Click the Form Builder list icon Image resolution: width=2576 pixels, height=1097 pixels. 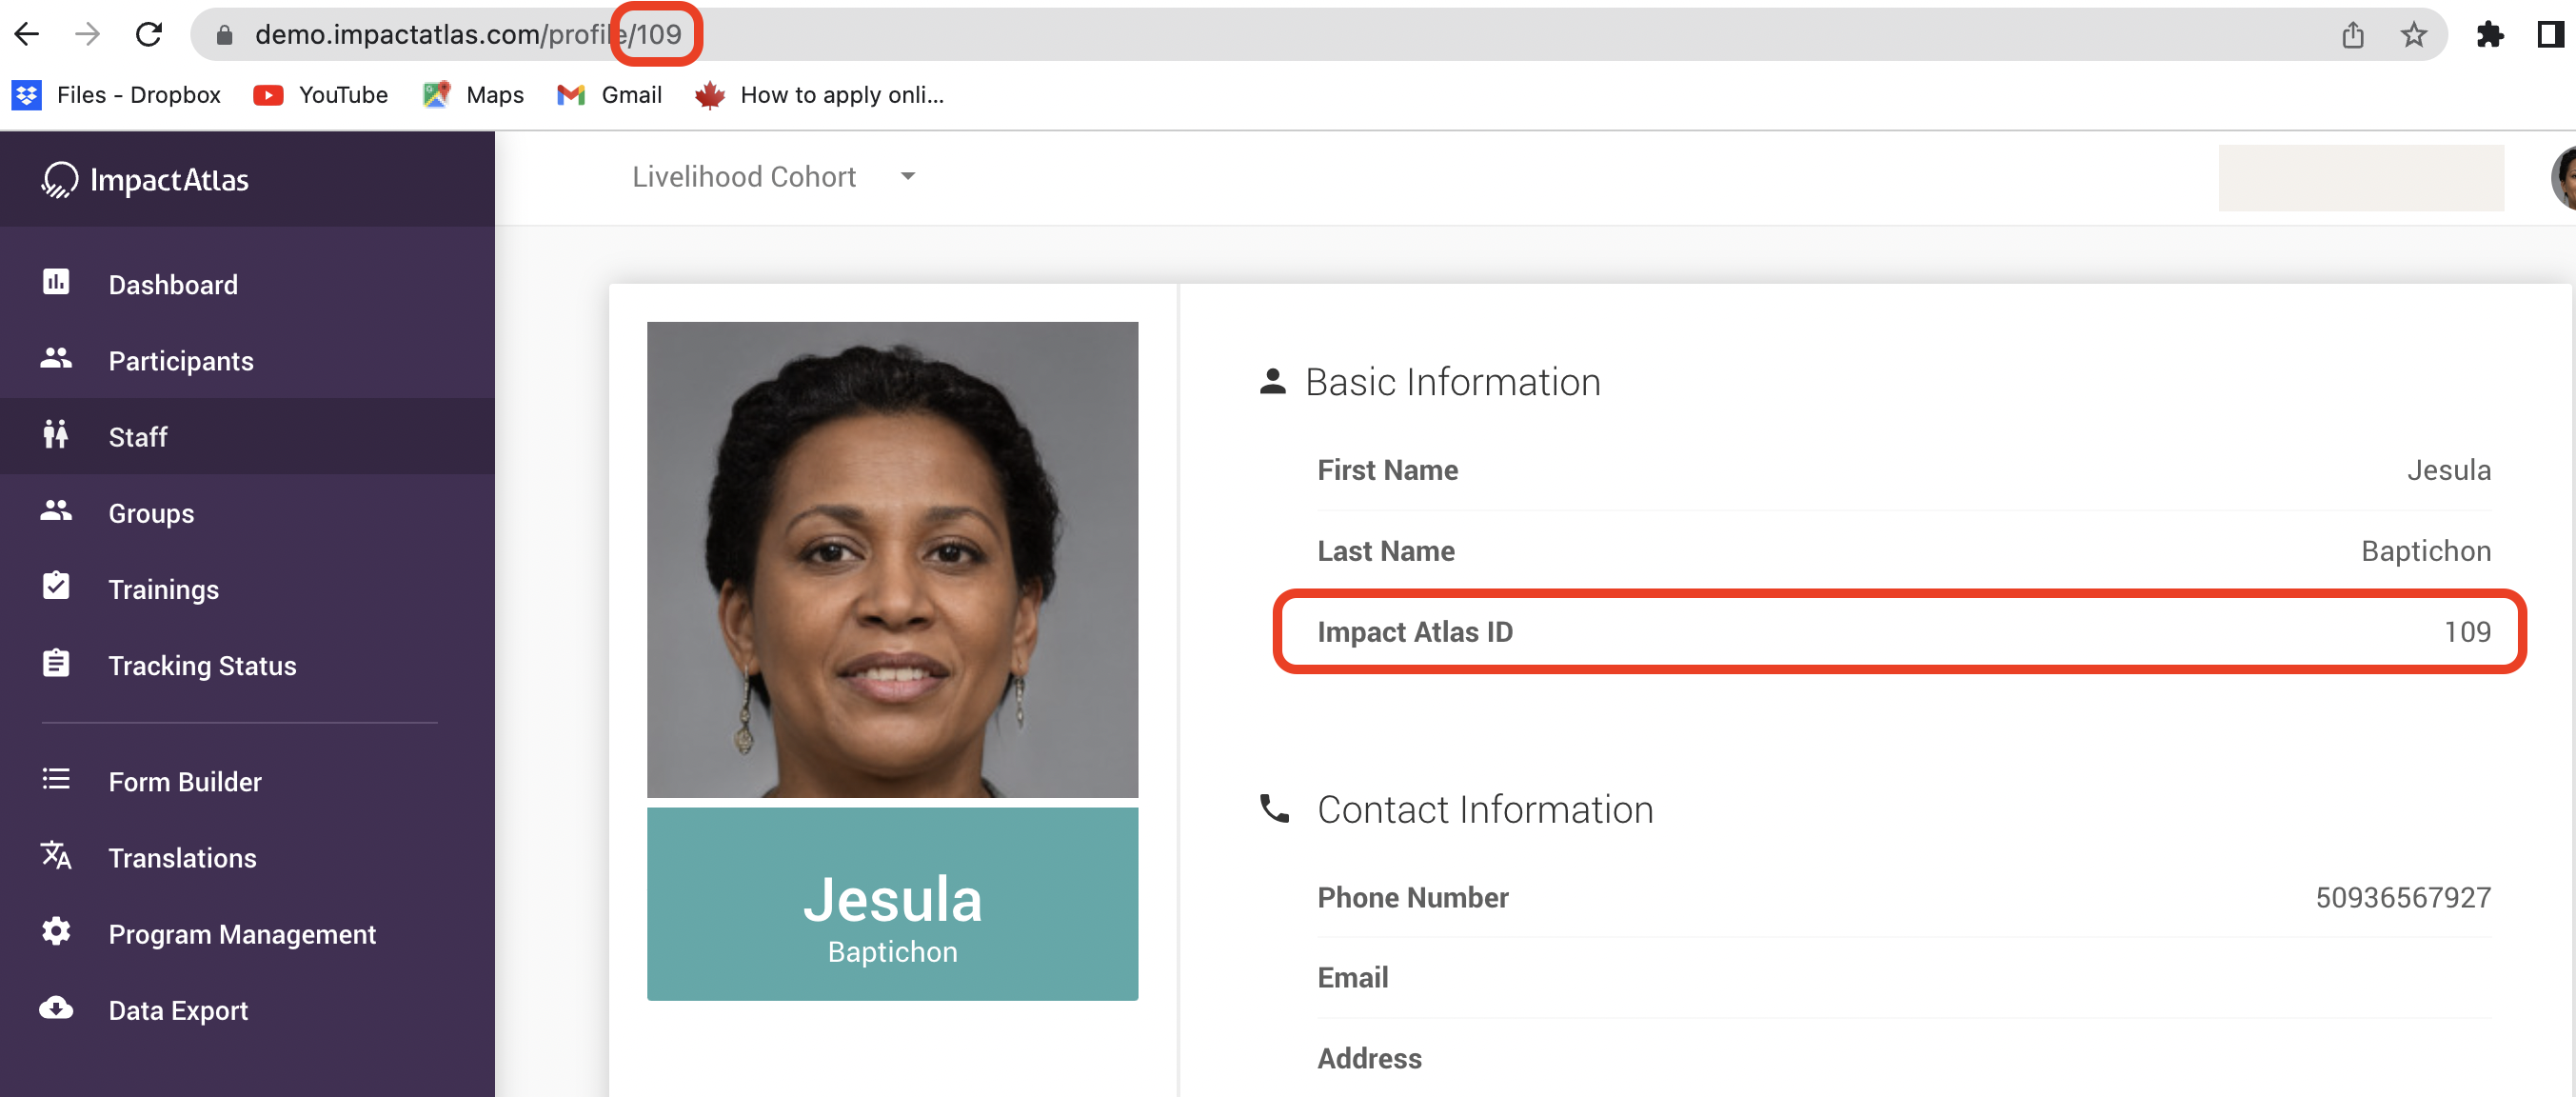click(56, 780)
